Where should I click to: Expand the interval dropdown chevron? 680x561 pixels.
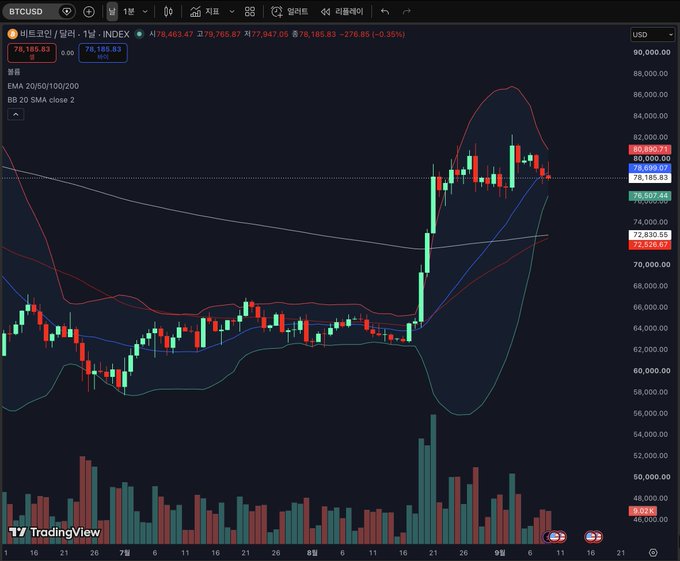pyautogui.click(x=145, y=12)
